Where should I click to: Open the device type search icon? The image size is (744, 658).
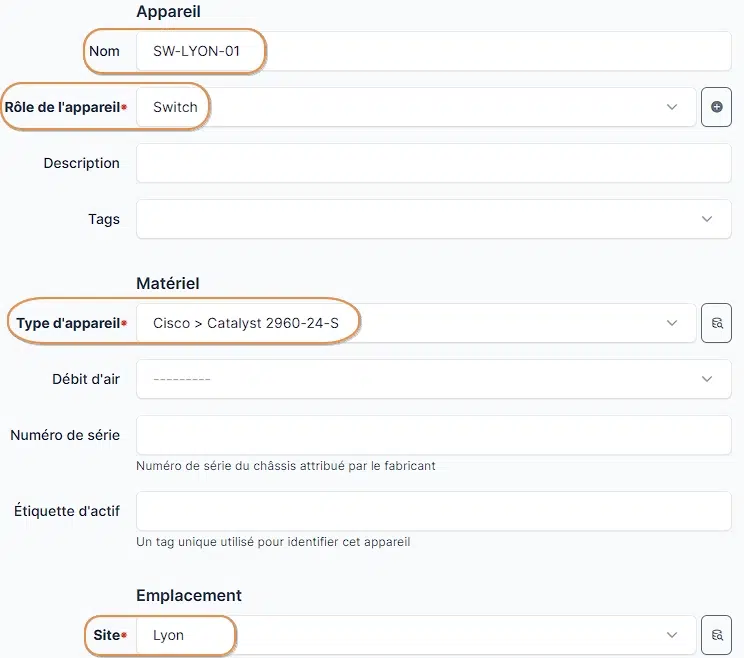[716, 323]
